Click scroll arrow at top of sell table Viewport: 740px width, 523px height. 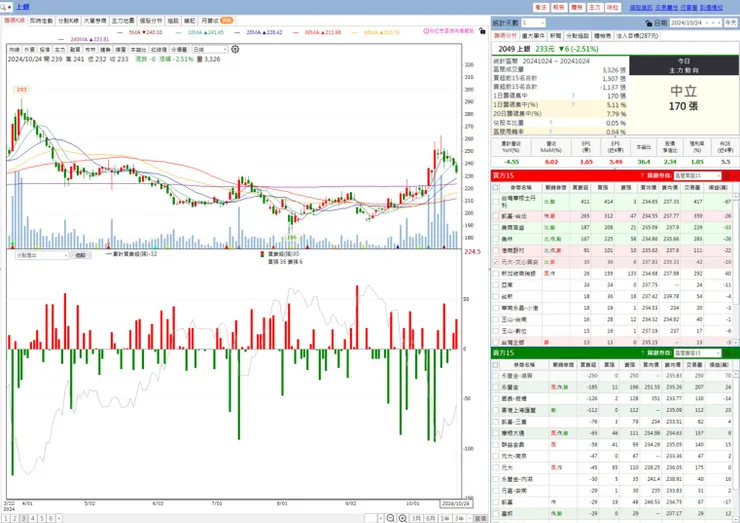coord(736,375)
